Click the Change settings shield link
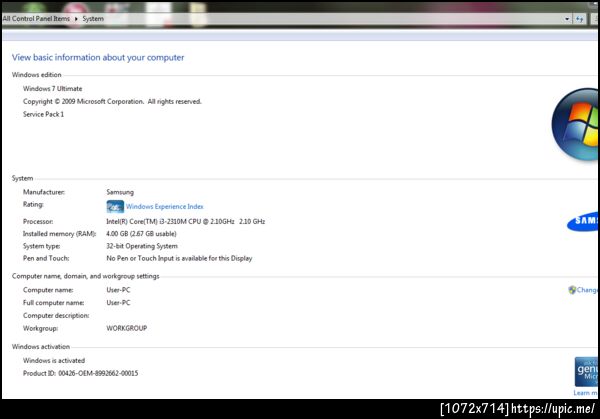Viewport: 600px width, 419px height. tap(583, 290)
